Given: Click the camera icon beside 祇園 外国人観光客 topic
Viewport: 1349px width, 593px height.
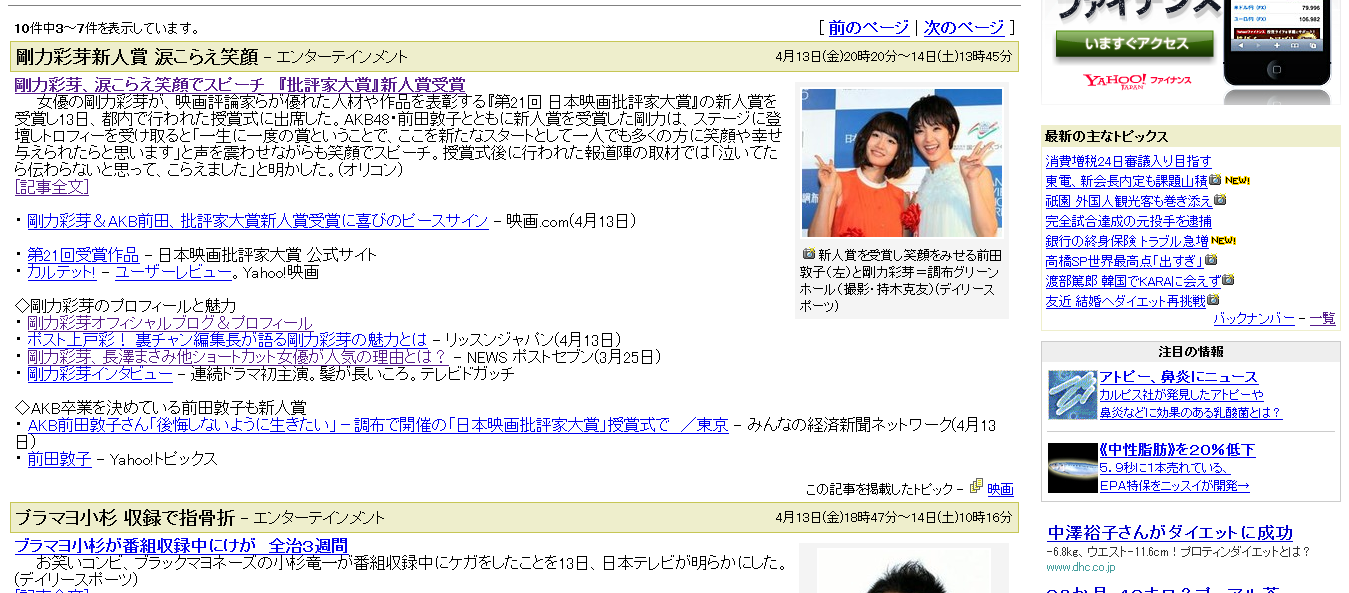Looking at the screenshot, I should (x=1220, y=200).
